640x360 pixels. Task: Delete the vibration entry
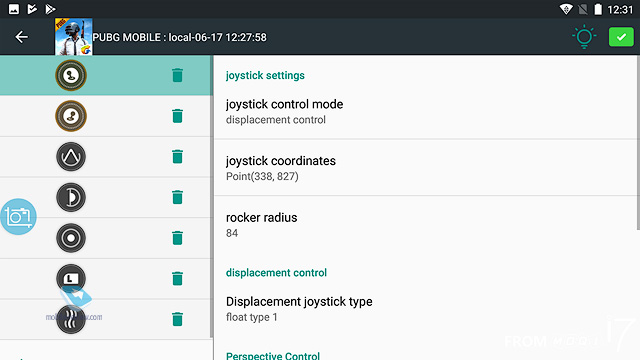pyautogui.click(x=177, y=319)
